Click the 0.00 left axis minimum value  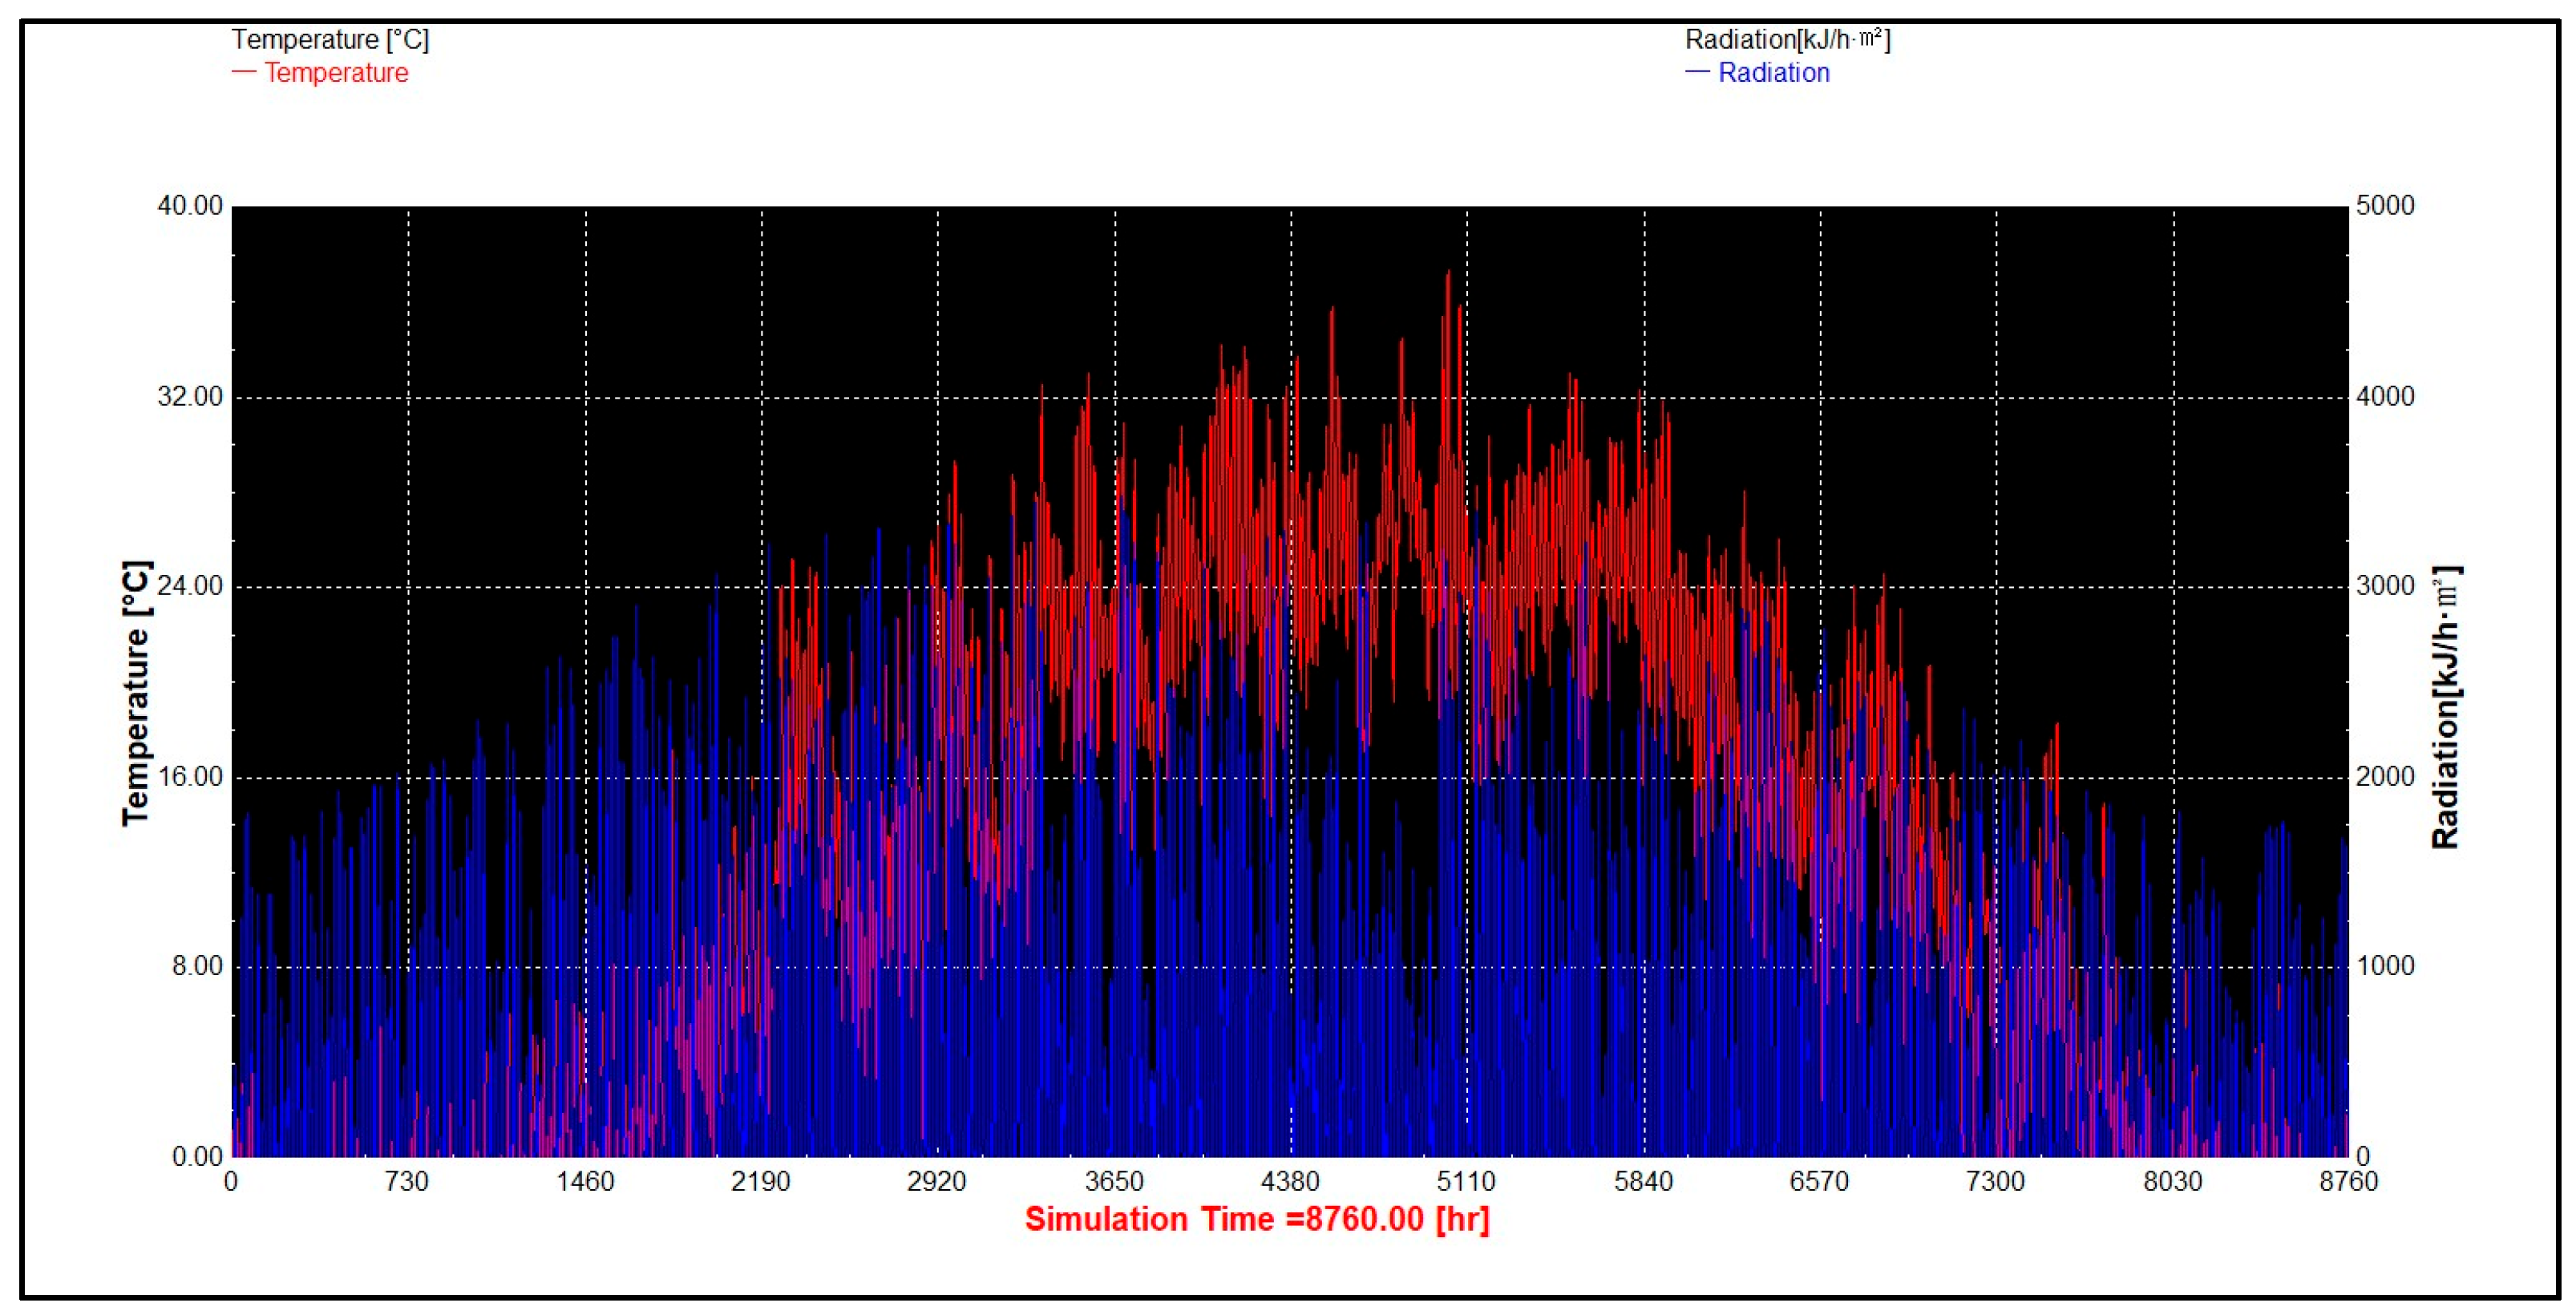point(197,1157)
